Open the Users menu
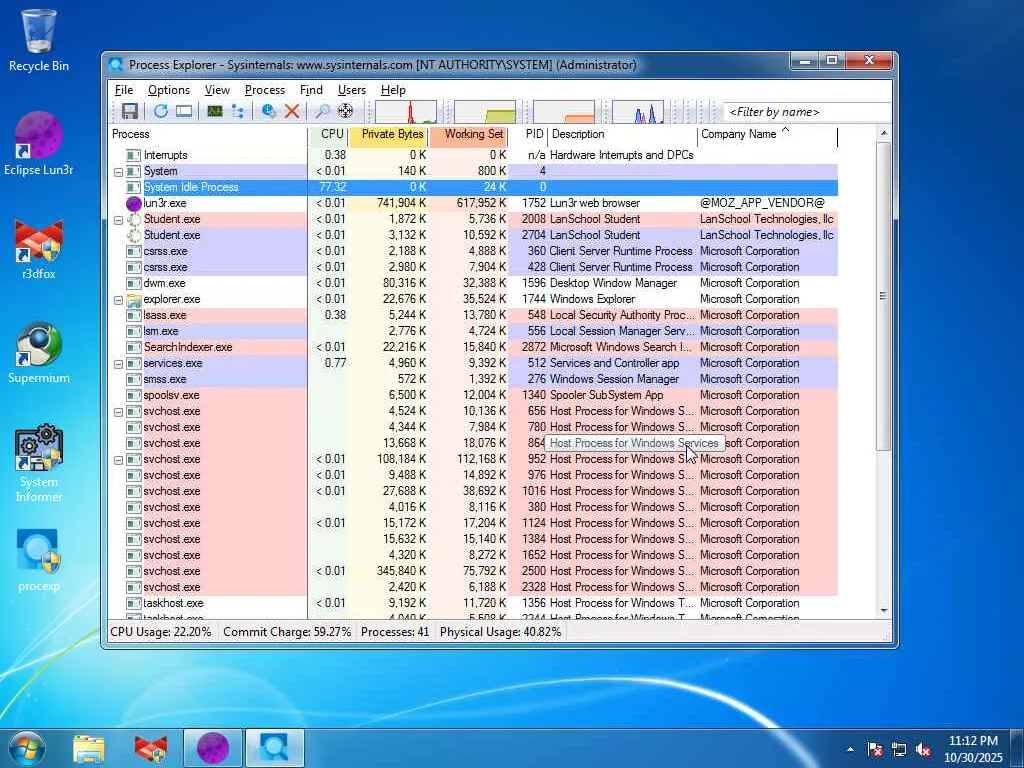This screenshot has width=1024, height=768. click(x=351, y=90)
